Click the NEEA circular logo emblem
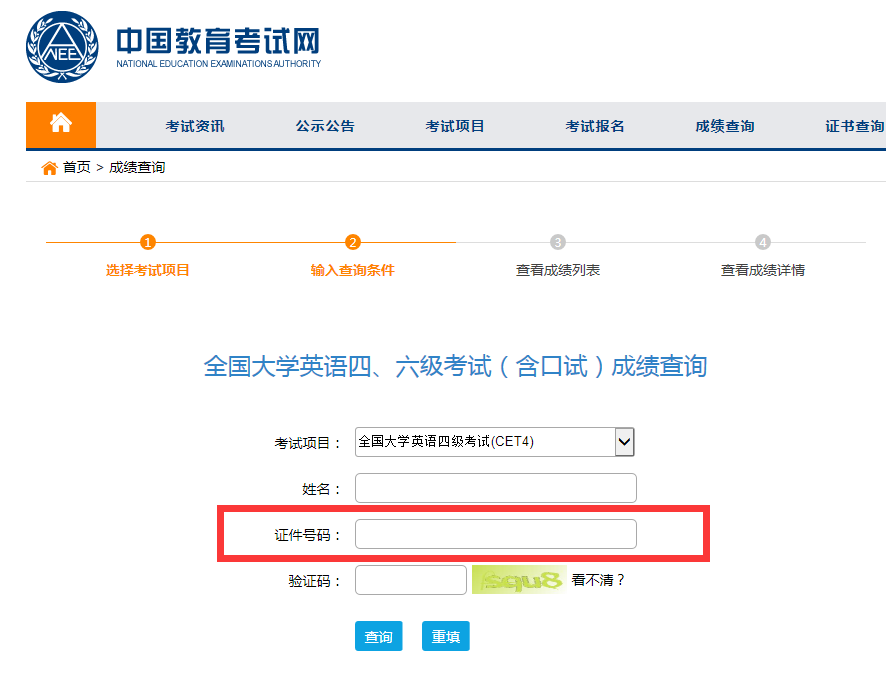This screenshot has height=692, width=886. [62, 47]
